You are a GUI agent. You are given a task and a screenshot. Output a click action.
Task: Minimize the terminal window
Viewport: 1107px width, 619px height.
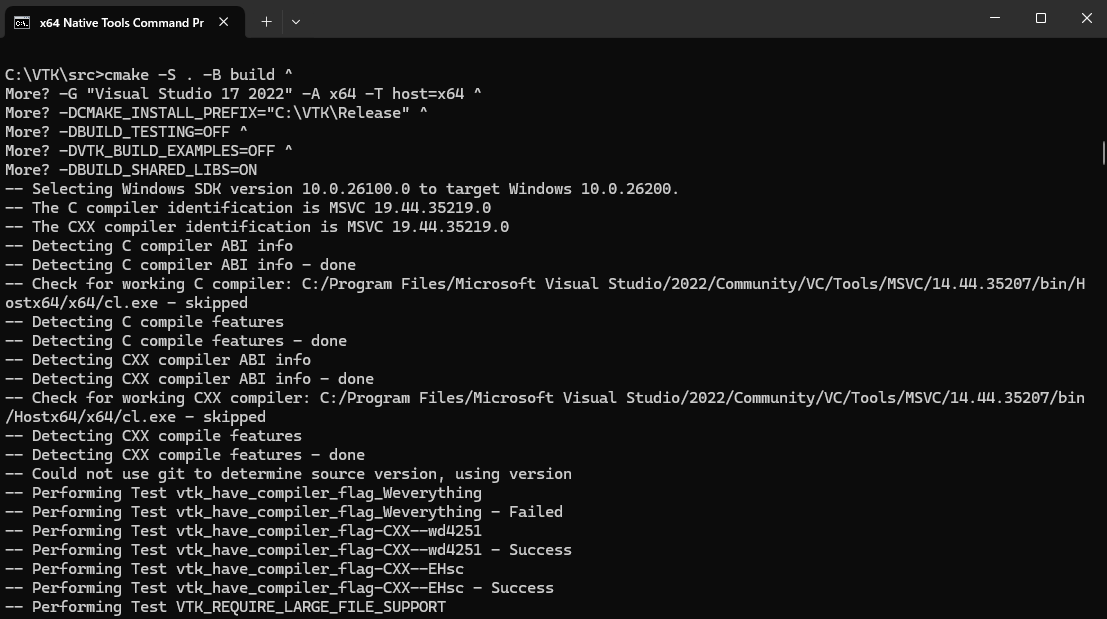point(995,18)
